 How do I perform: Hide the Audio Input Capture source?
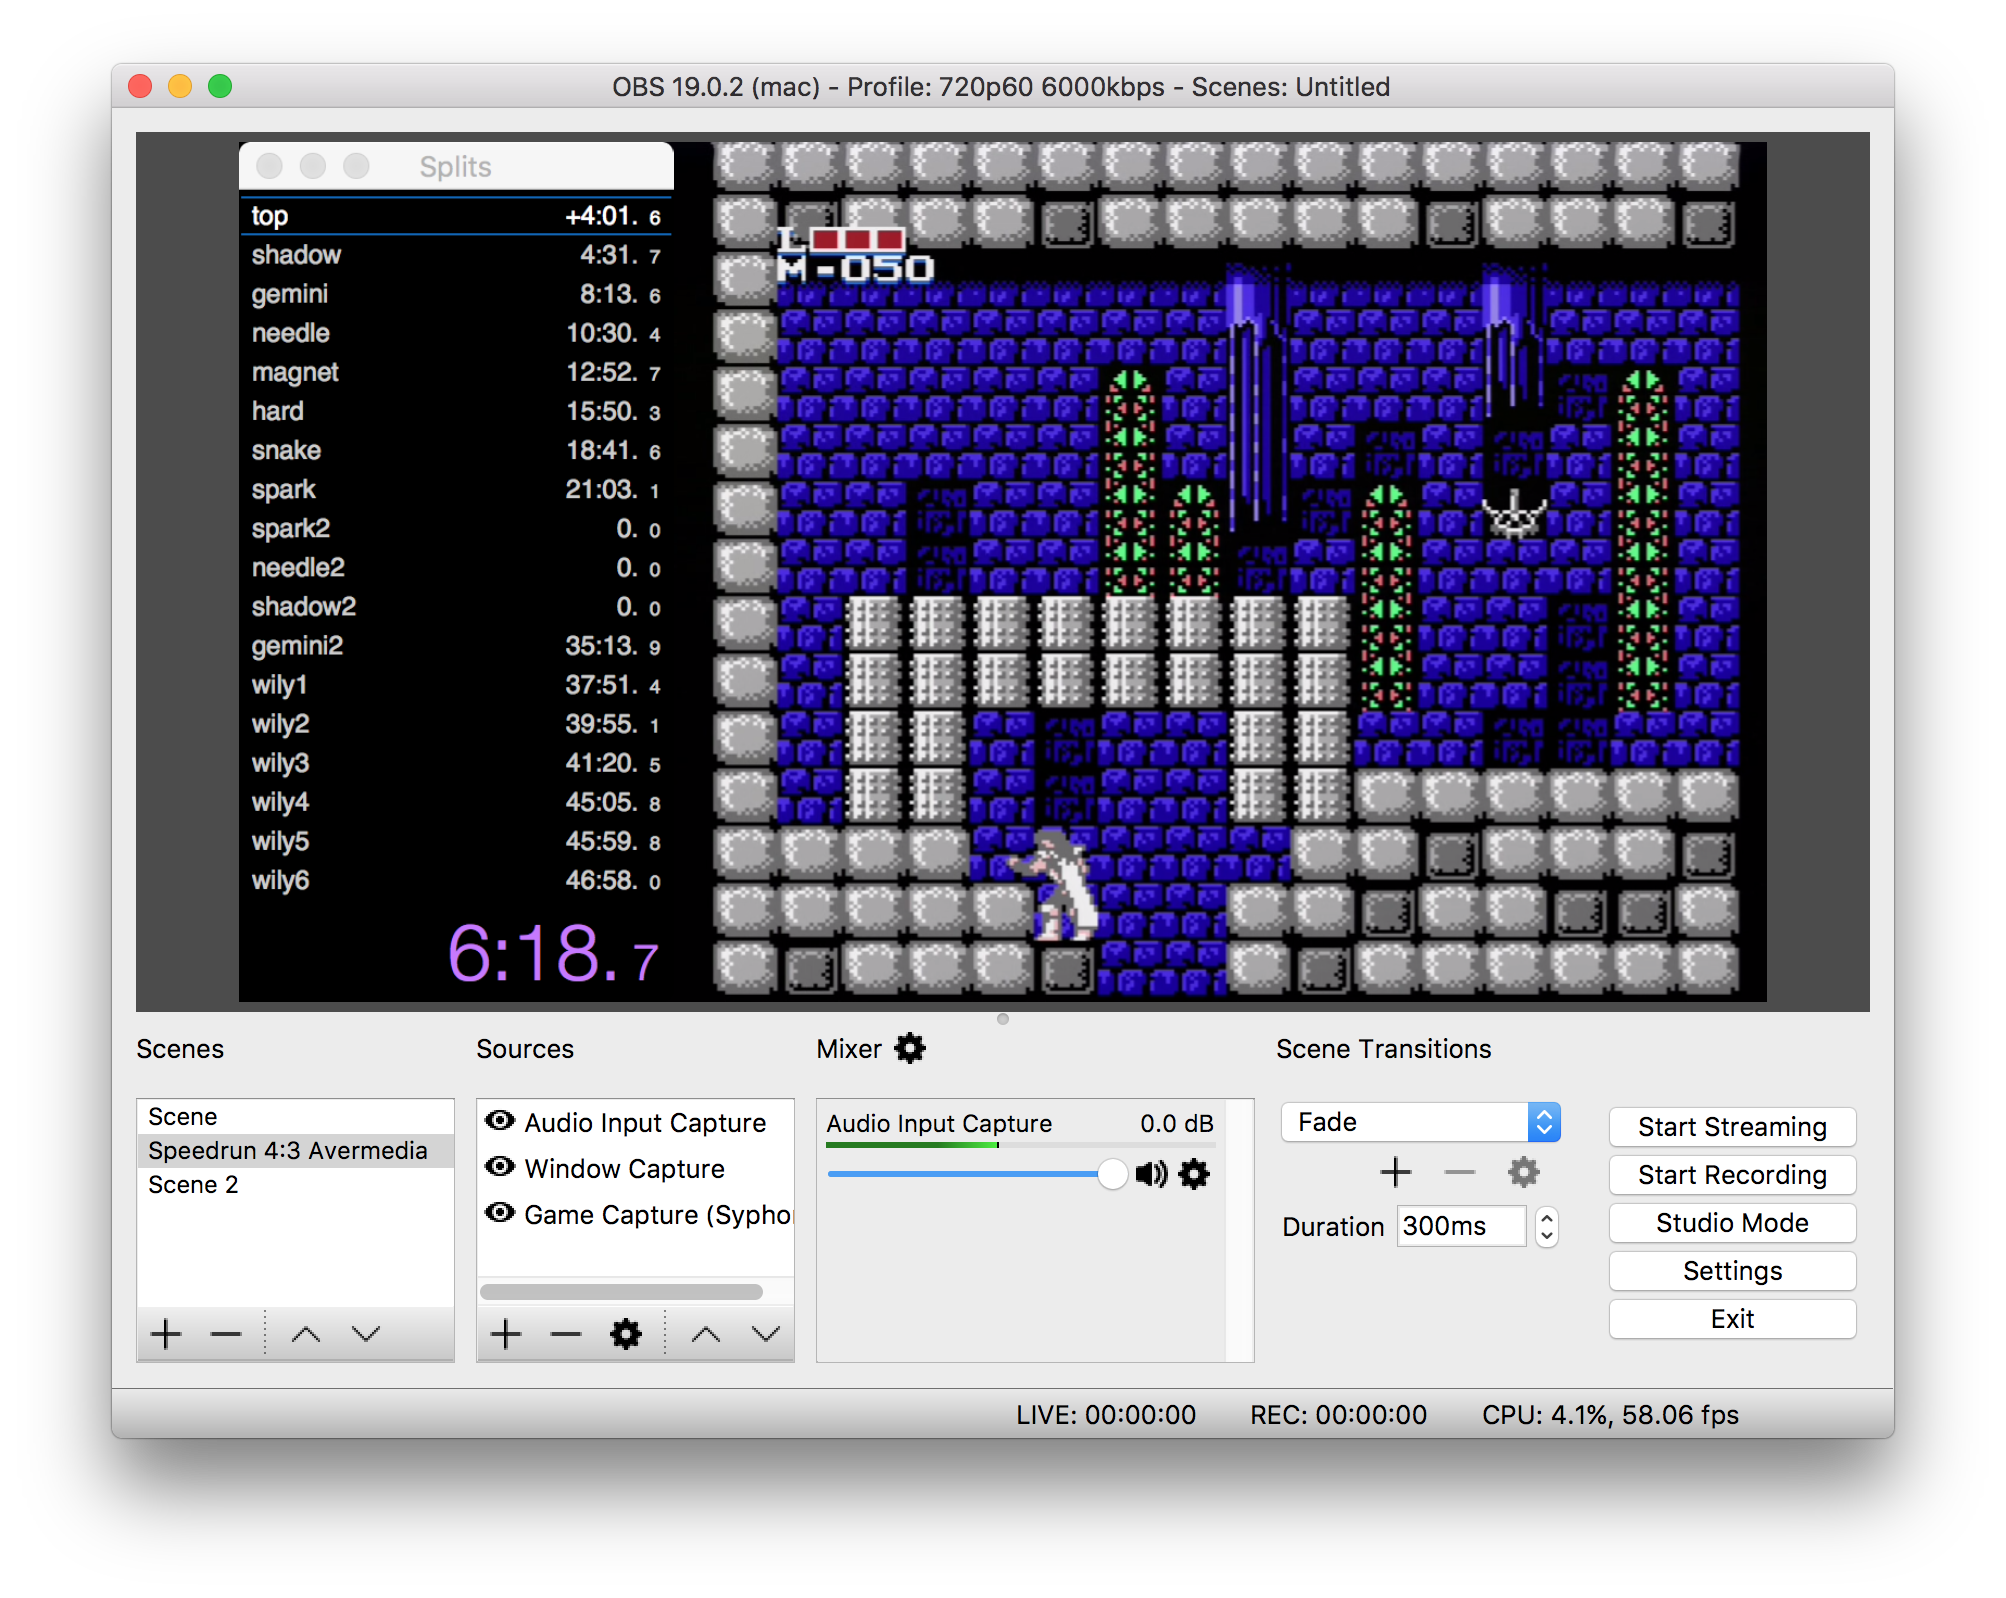500,1121
